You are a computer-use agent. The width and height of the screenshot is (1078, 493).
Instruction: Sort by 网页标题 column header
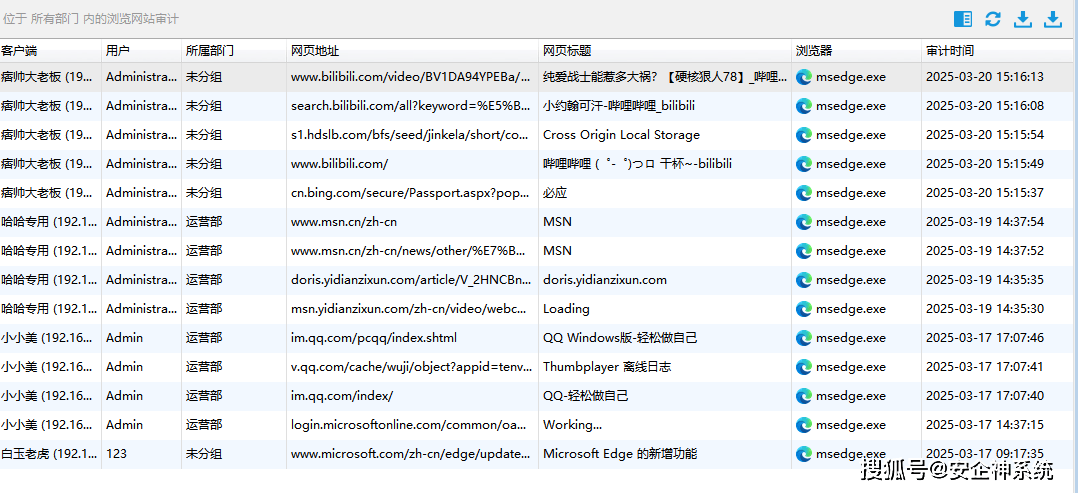tap(665, 51)
